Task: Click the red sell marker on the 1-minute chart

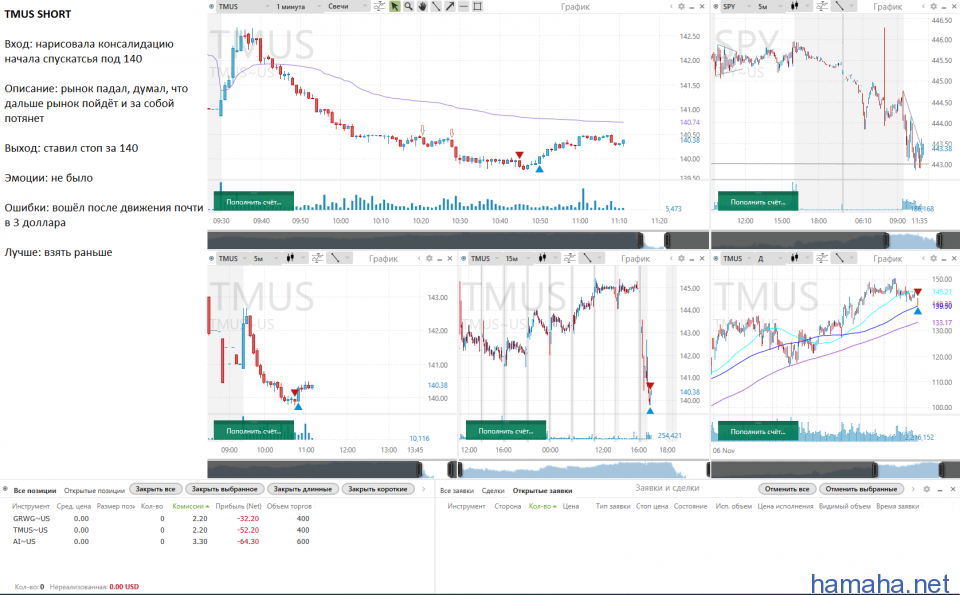Action: pos(519,155)
